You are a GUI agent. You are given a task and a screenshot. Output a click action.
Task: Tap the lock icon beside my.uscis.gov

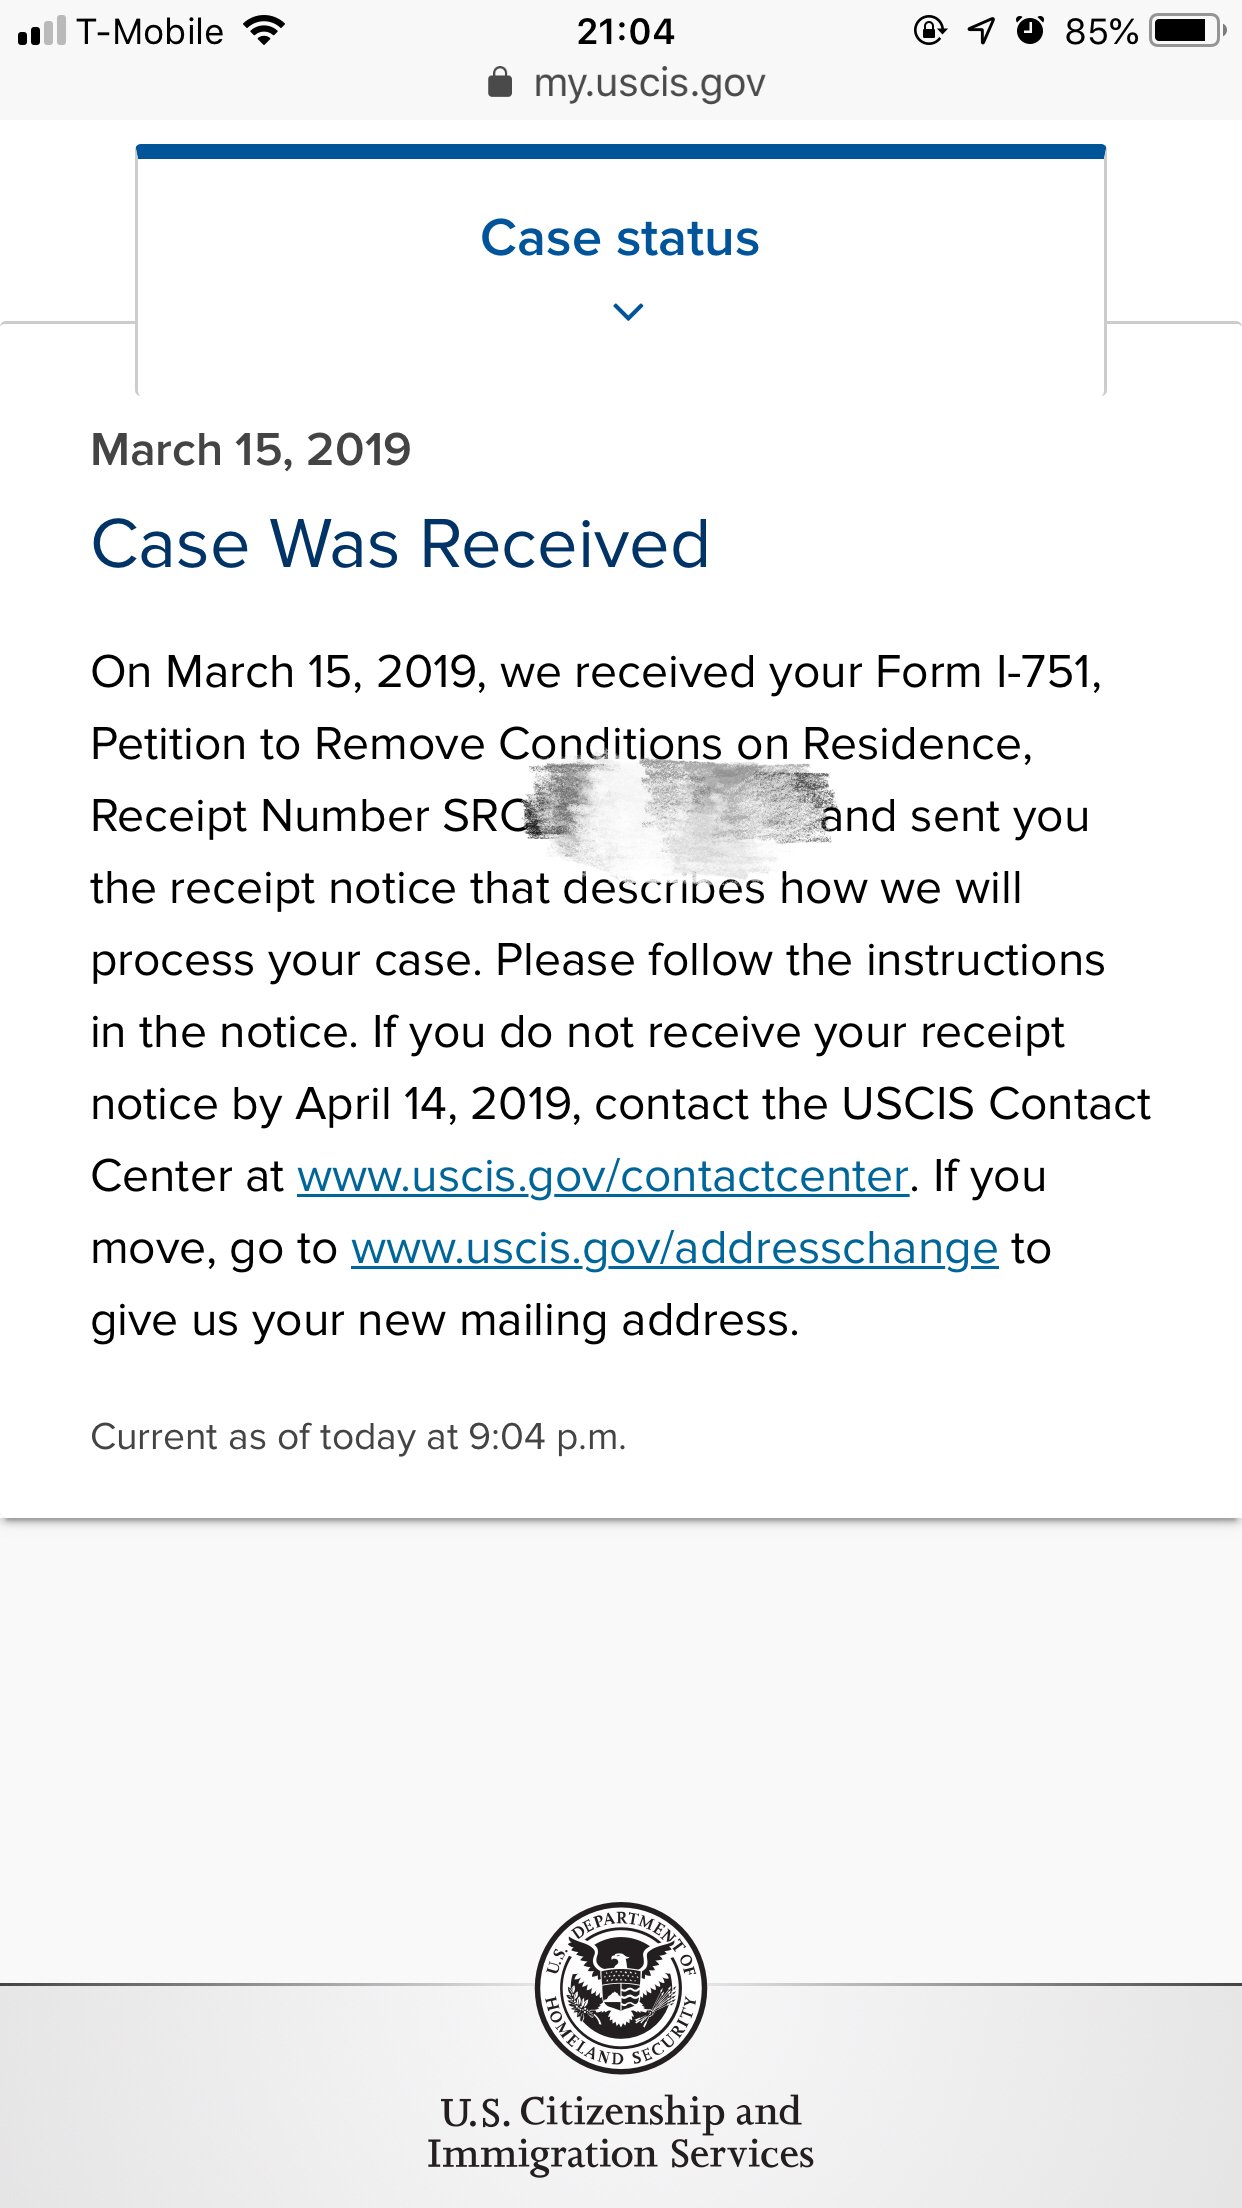coord(500,83)
